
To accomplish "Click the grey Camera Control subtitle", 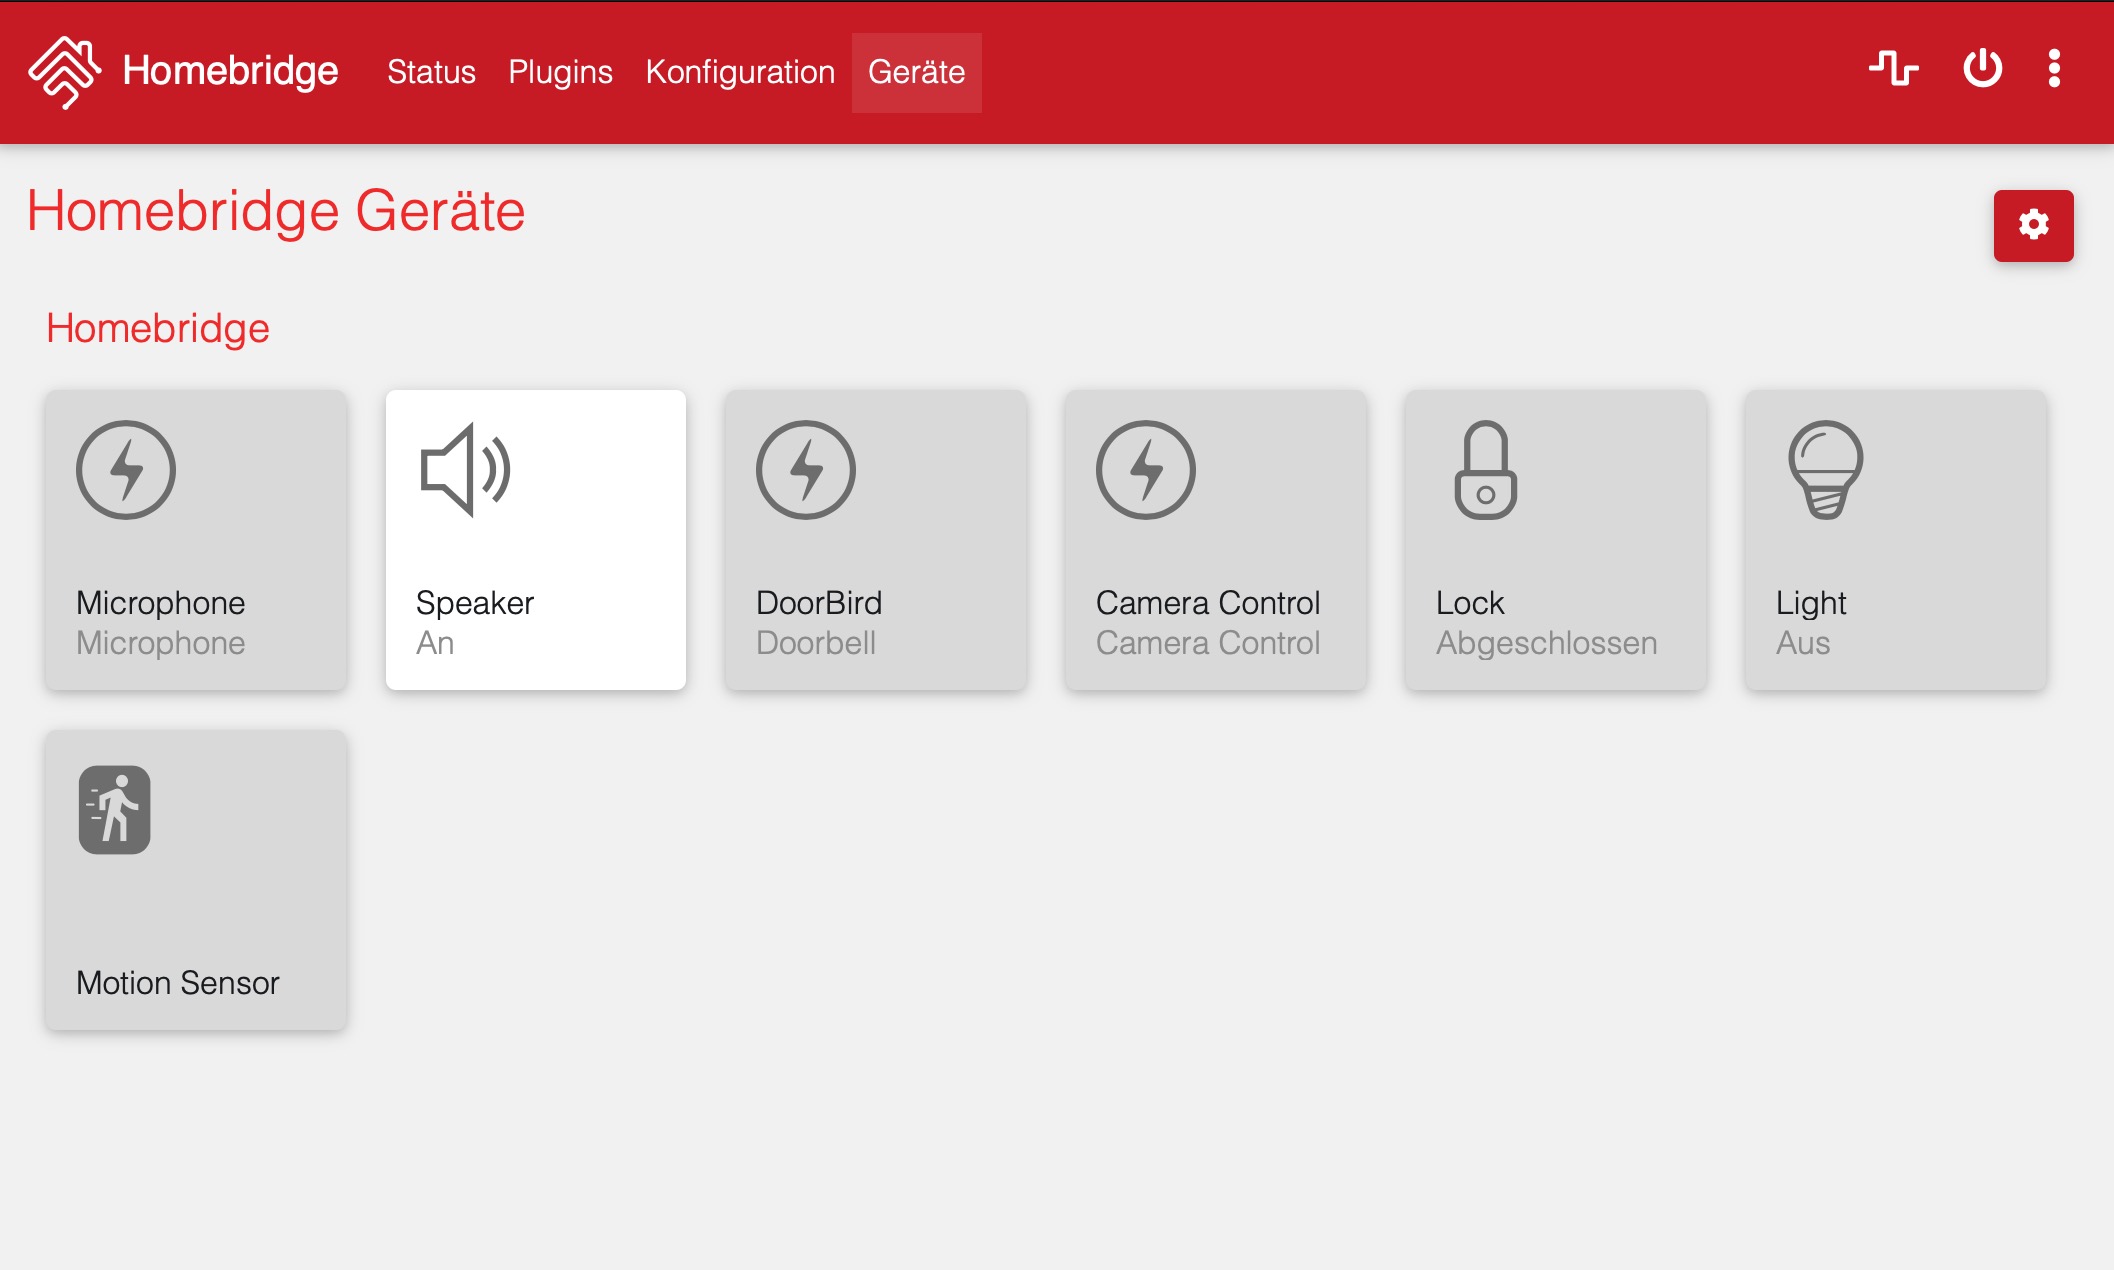I will 1208,643.
